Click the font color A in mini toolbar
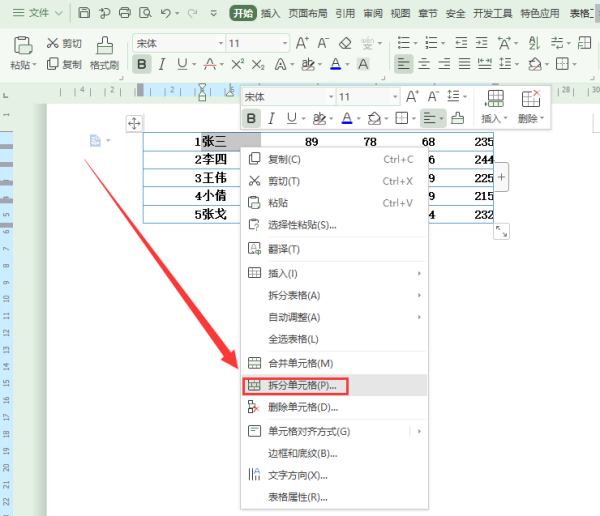 click(347, 118)
